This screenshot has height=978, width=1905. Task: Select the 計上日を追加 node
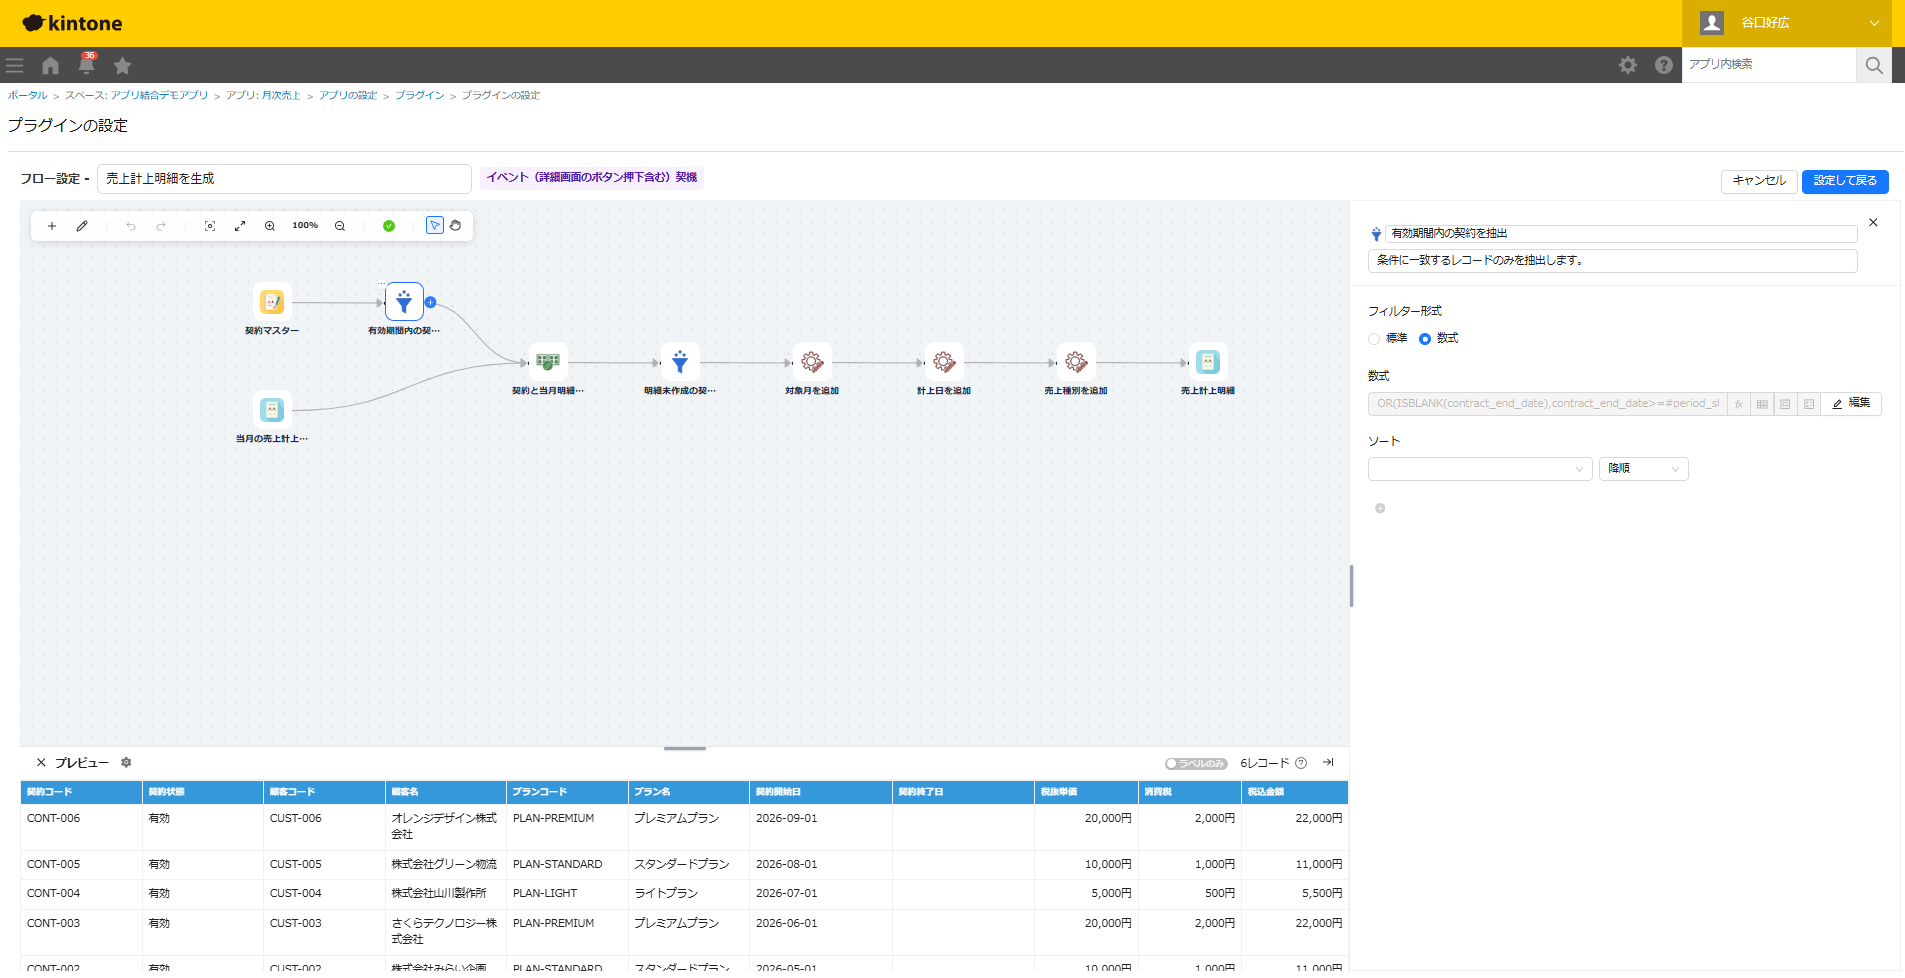coord(944,362)
